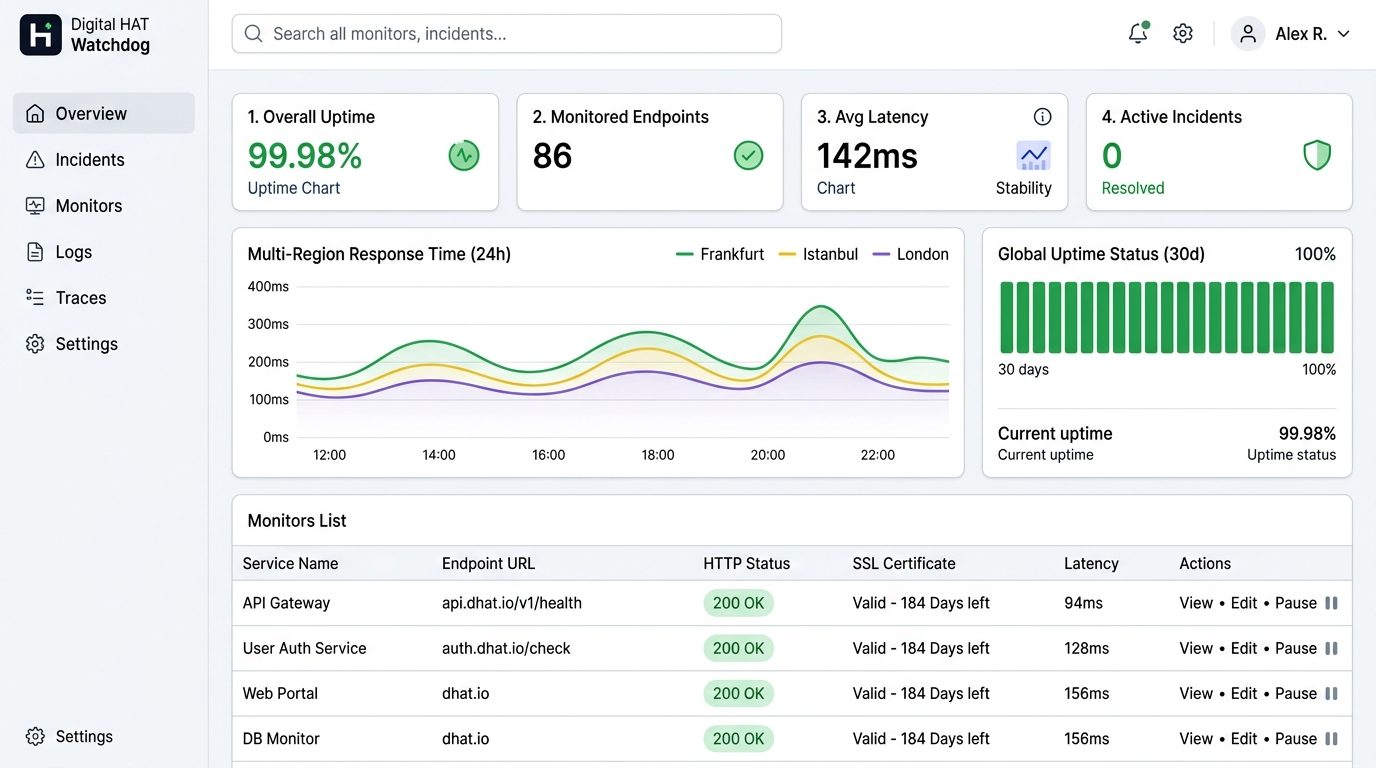Expand the Alex R. account dropdown chevron
The image size is (1376, 768).
click(1343, 34)
